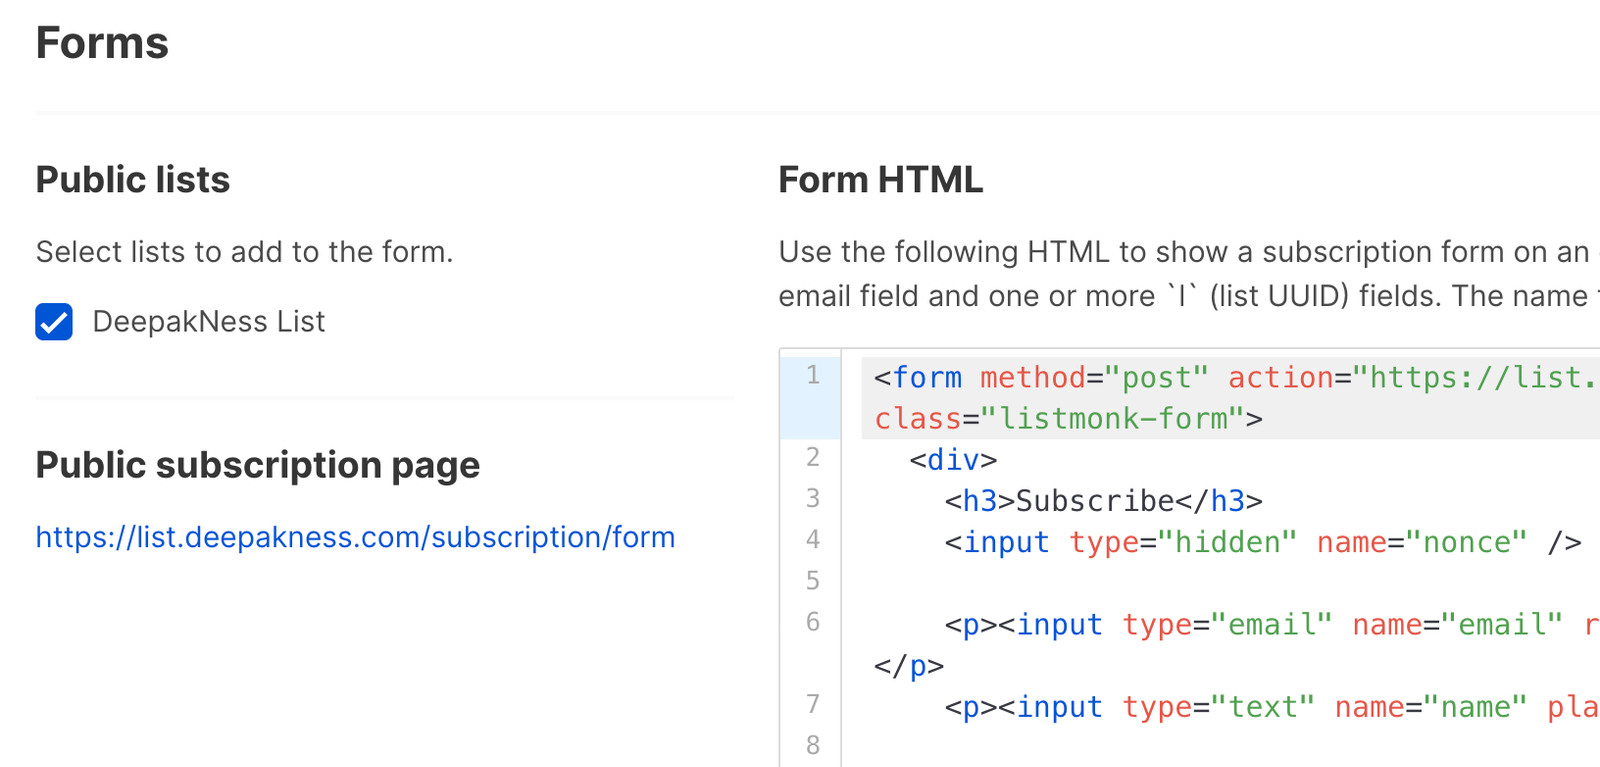Select line number 4 in the code gutter
The height and width of the screenshot is (767, 1600).
(812, 540)
